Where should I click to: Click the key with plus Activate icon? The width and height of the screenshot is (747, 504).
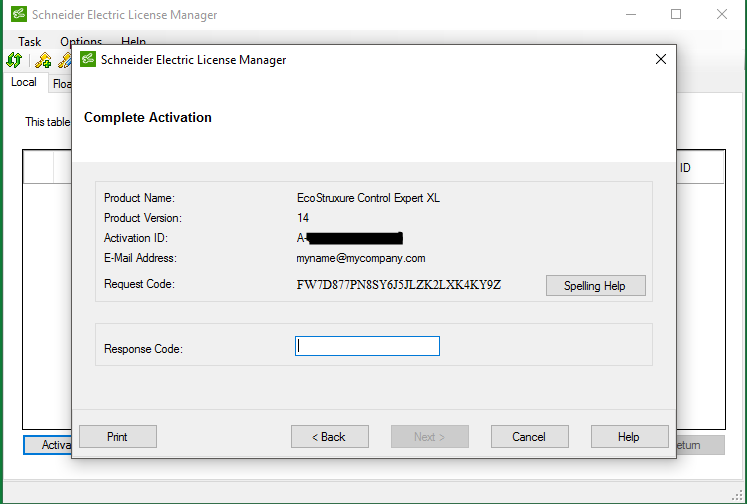tap(43, 60)
